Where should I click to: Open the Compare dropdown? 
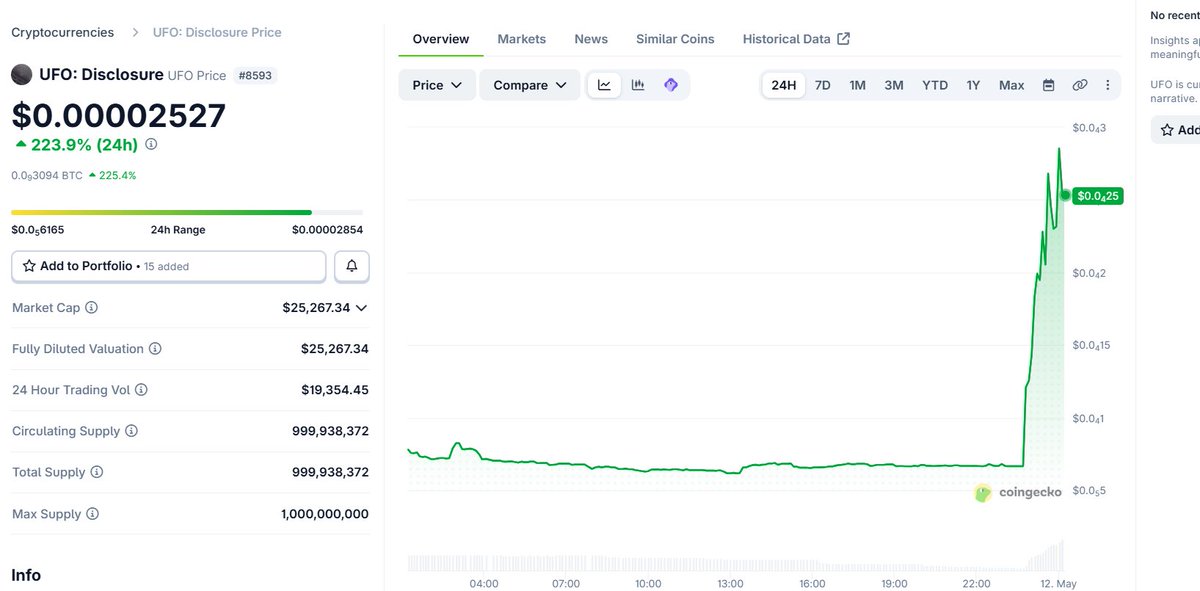[x=530, y=85]
